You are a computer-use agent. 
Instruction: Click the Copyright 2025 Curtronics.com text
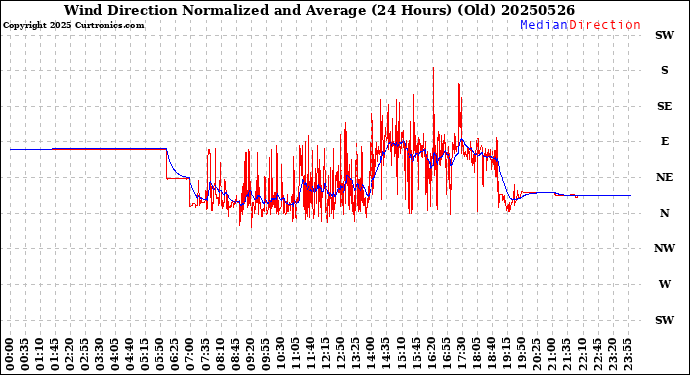tap(74, 26)
